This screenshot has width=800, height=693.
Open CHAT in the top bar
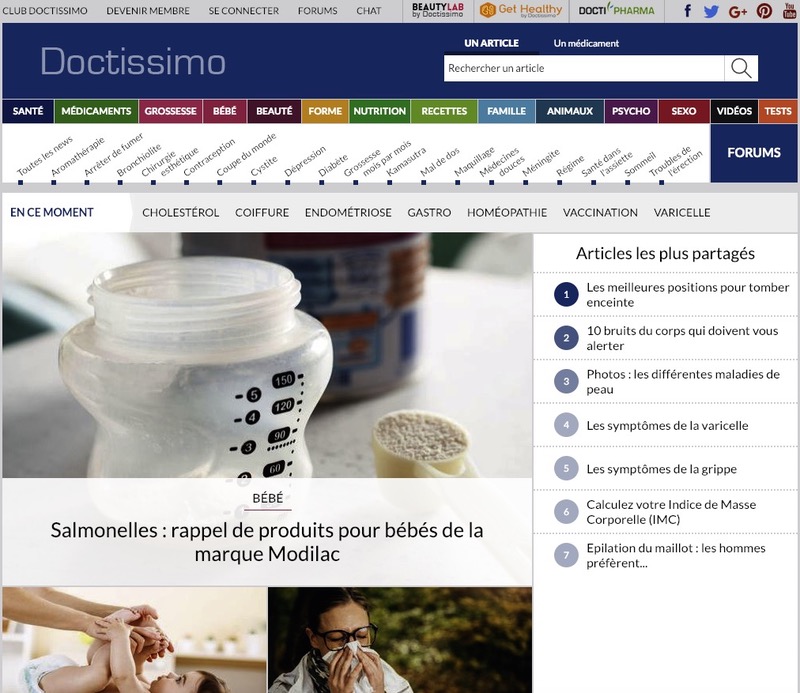[x=369, y=11]
